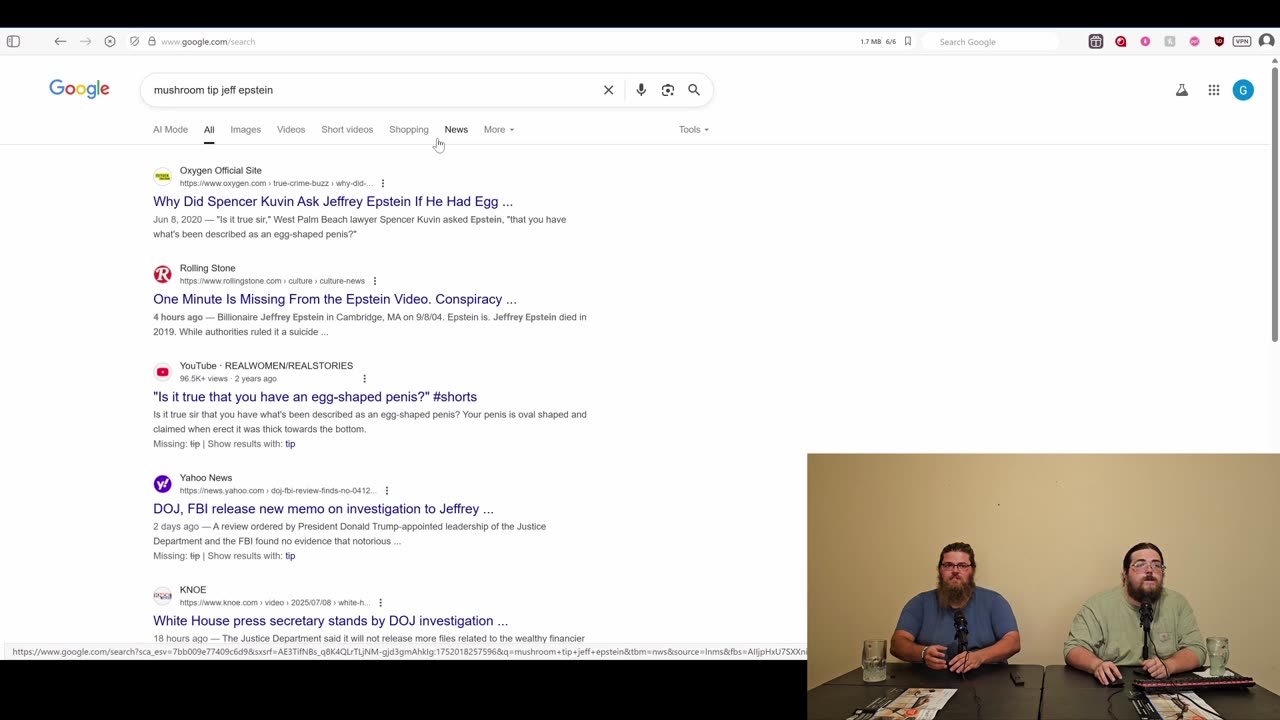Open Google Lens image search icon
This screenshot has height=720, width=1280.
point(668,90)
